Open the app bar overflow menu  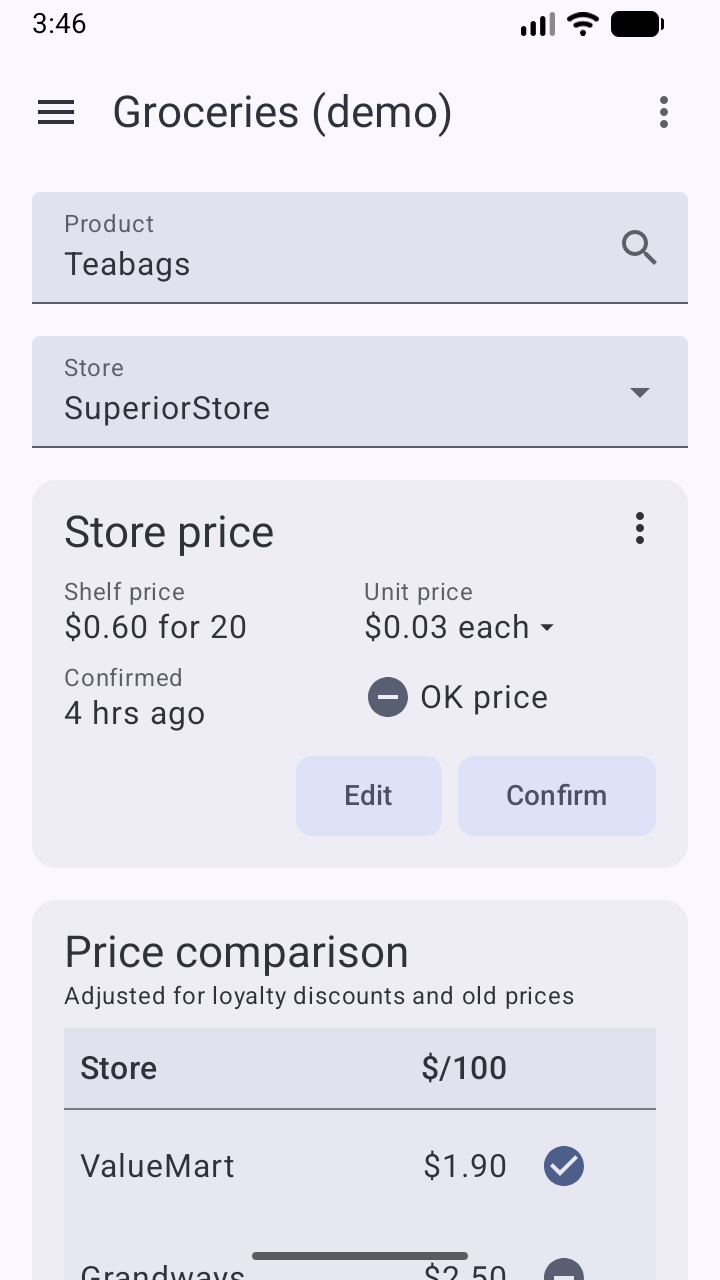pos(663,112)
